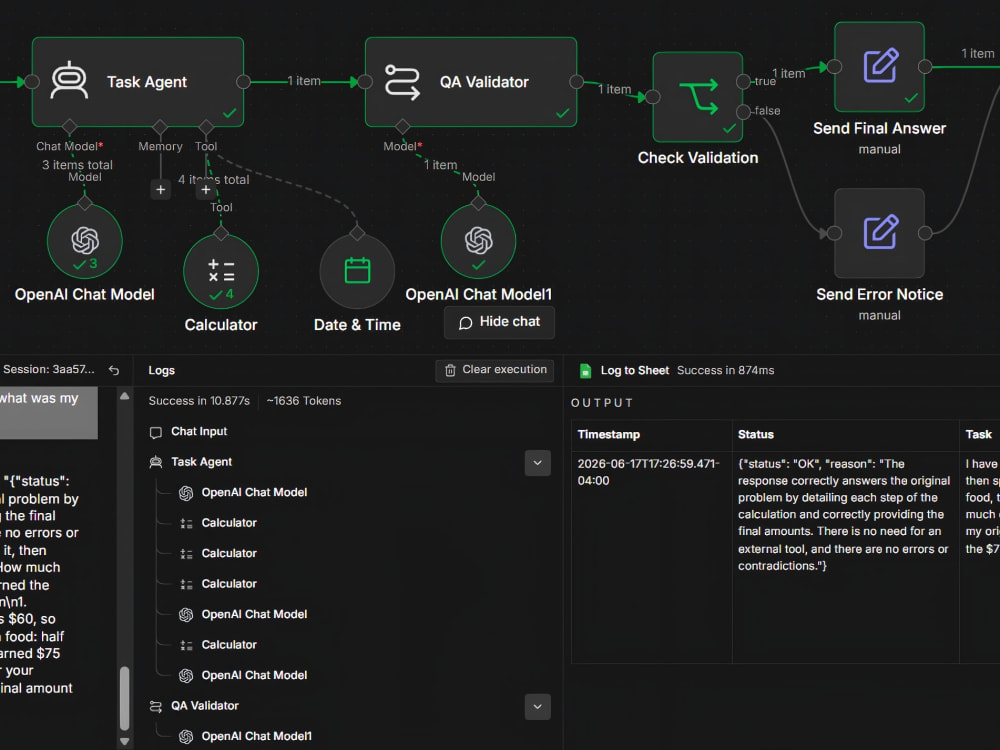
Task: Select the Calculator tool node circle
Action: point(221,272)
